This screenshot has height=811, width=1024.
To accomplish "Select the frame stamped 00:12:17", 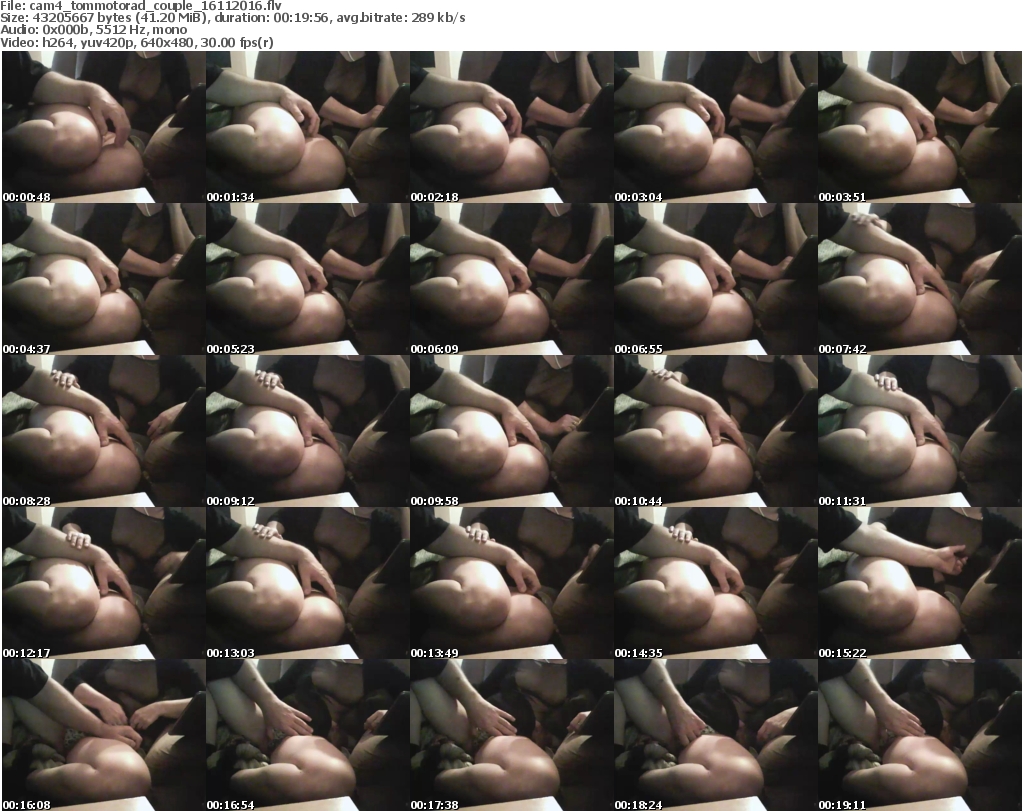I will click(104, 583).
